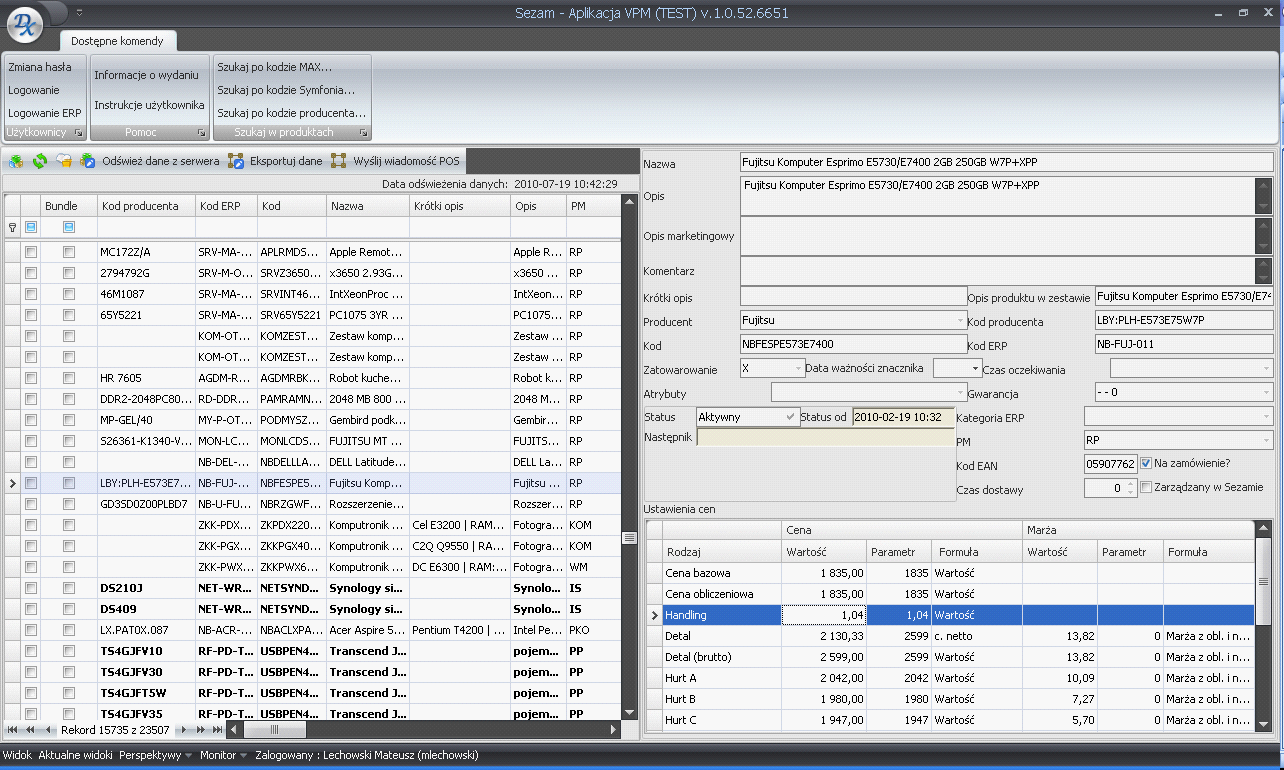Click the Logowanie ERP command

45,113
